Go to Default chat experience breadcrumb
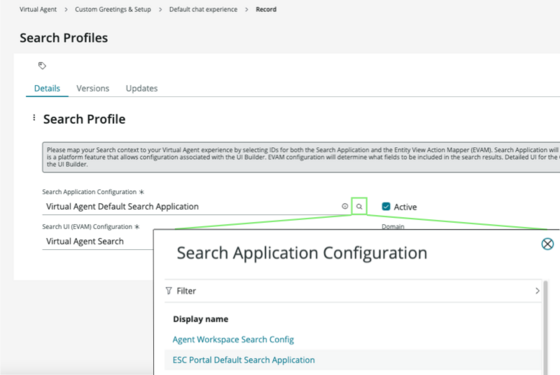The image size is (560, 375). click(203, 9)
